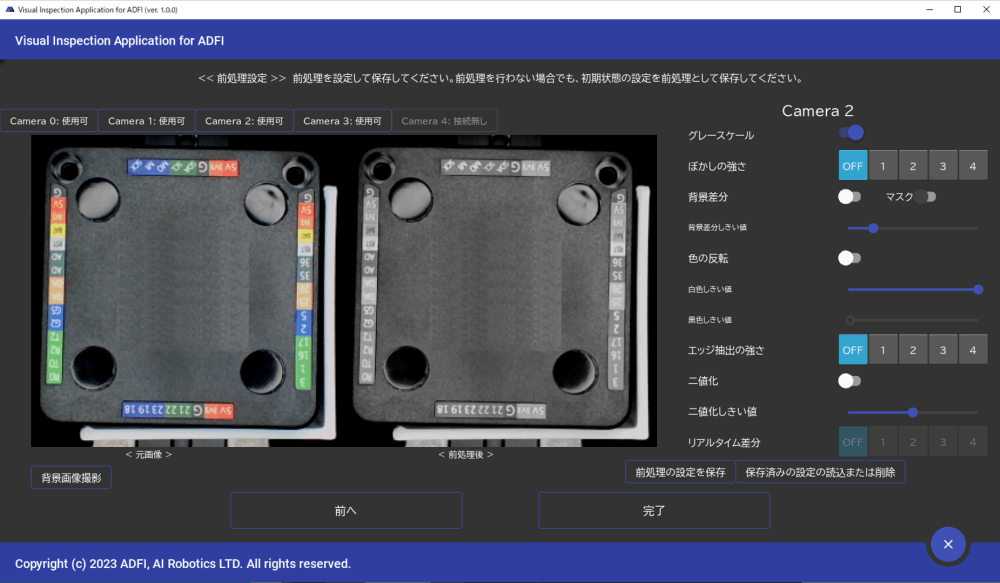This screenshot has width=1000, height=583.
Task: Save settings with 前処理の設定を保存
Action: pyautogui.click(x=680, y=472)
